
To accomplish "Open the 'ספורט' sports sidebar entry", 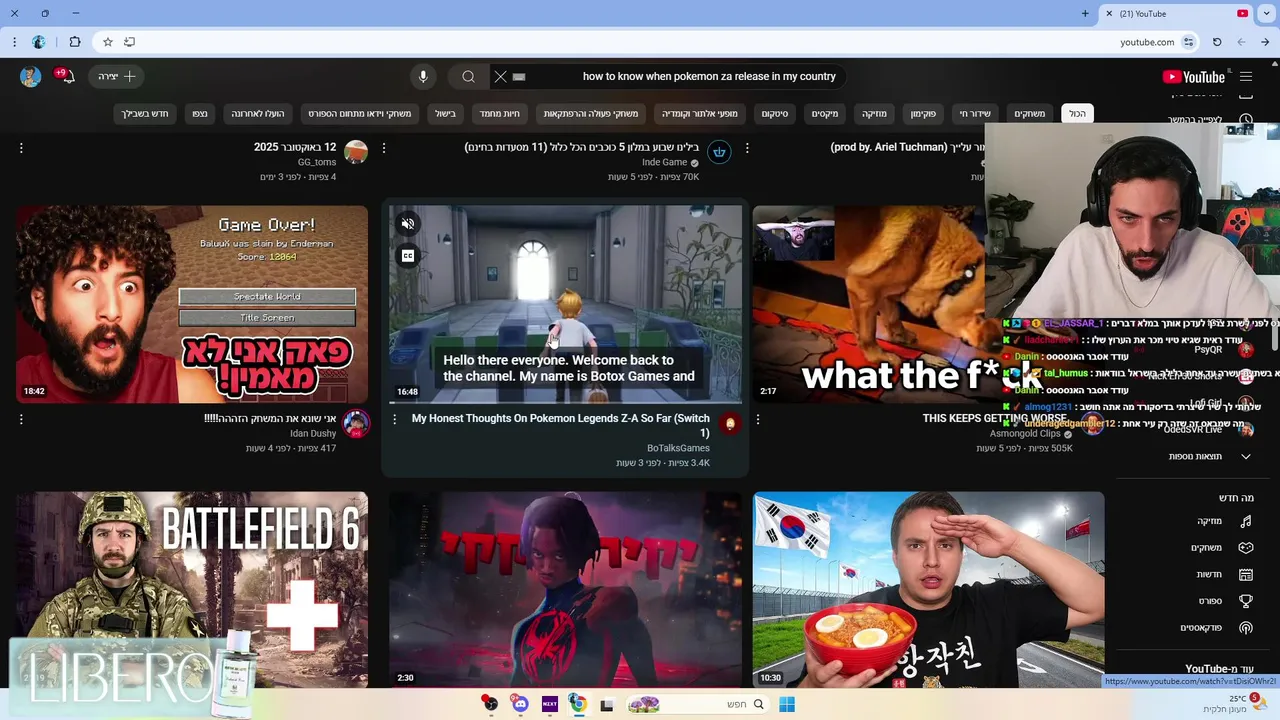I will [1225, 601].
